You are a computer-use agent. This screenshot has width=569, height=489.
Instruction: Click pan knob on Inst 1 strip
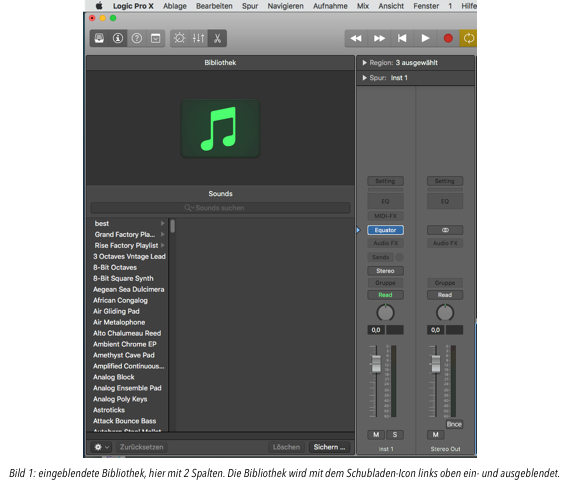click(x=385, y=313)
